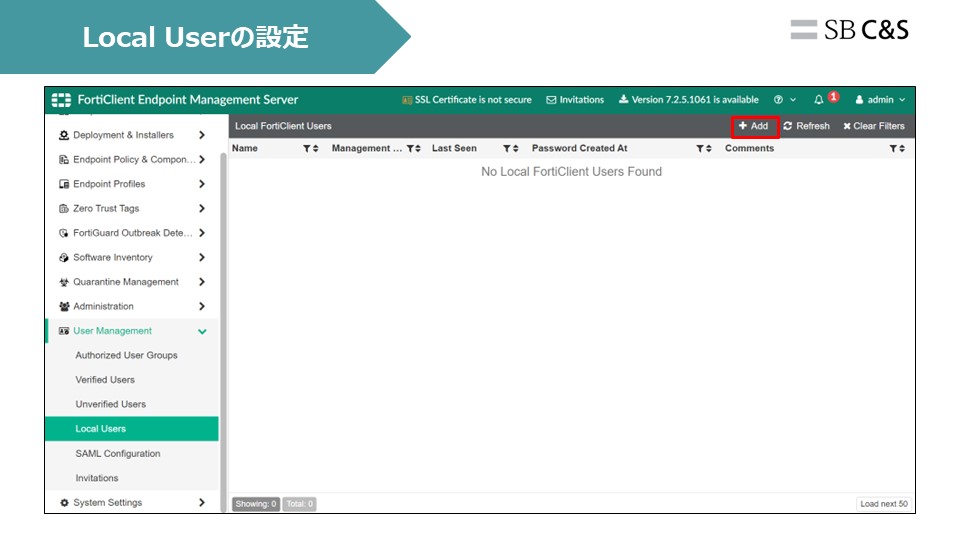Filter the Name column
960x540 pixels.
307,148
